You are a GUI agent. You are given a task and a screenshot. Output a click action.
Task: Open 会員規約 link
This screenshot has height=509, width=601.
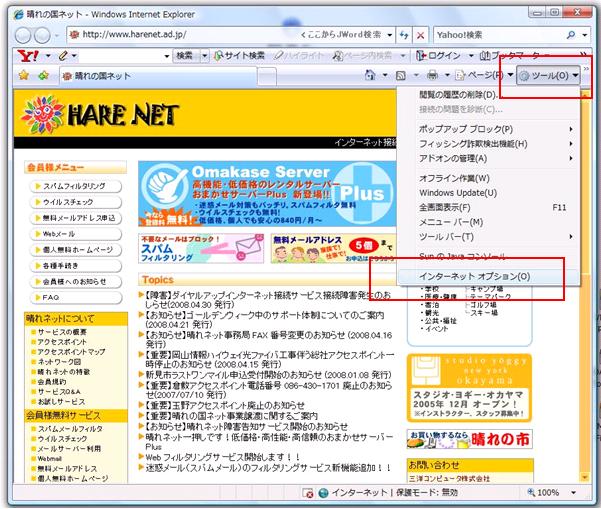[x=52, y=382]
